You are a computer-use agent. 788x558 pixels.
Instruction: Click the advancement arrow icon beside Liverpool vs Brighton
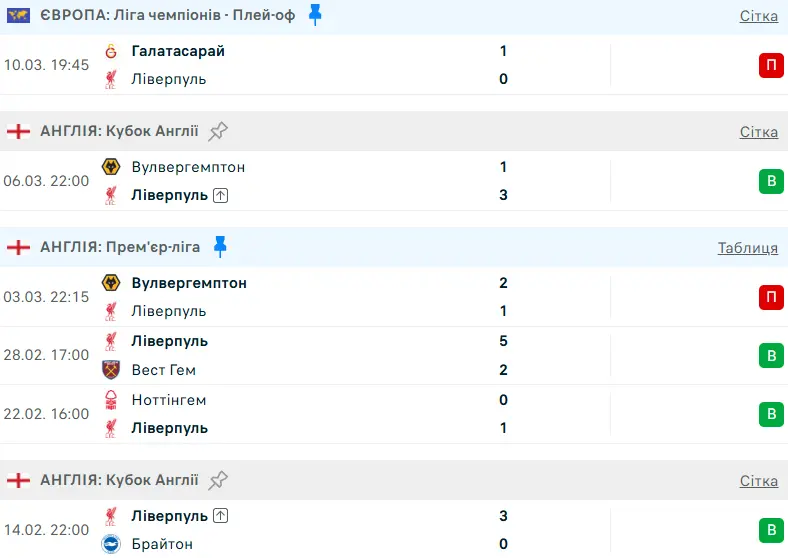pyautogui.click(x=221, y=516)
